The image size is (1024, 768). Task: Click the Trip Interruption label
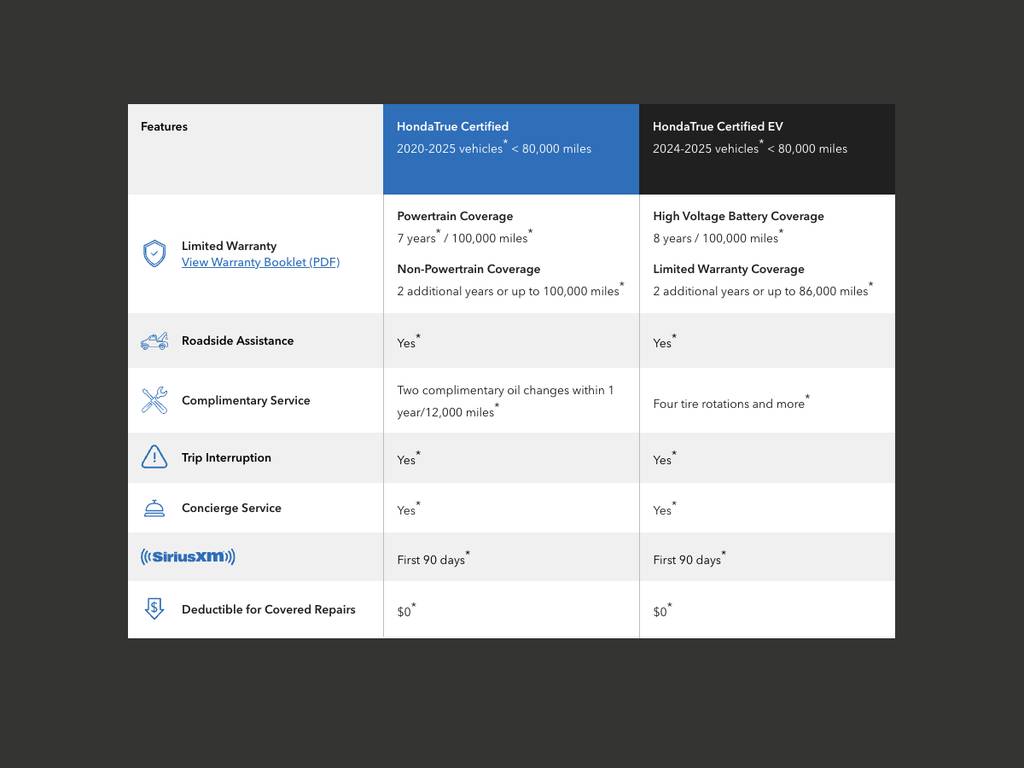pos(226,458)
